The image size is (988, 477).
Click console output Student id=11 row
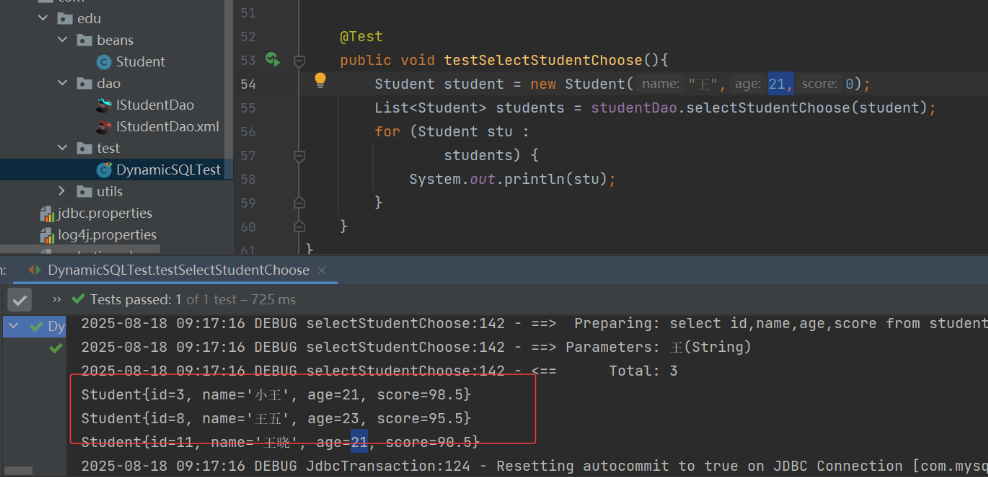coord(280,442)
